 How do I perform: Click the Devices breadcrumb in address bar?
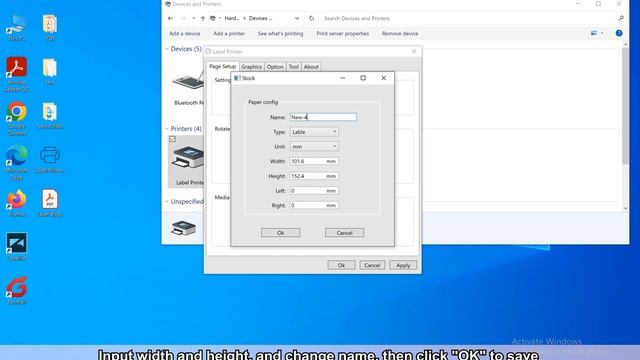point(260,18)
